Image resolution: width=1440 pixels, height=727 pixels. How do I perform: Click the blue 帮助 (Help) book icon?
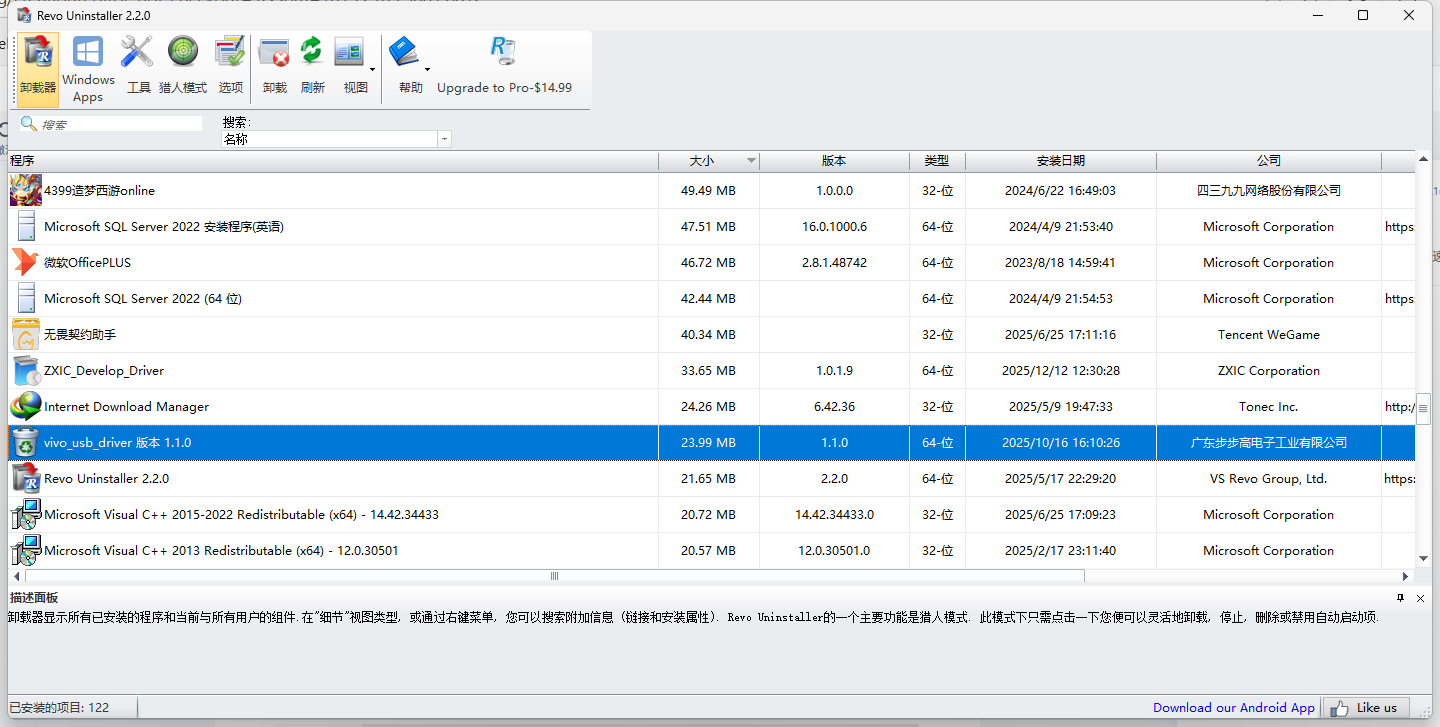click(404, 51)
